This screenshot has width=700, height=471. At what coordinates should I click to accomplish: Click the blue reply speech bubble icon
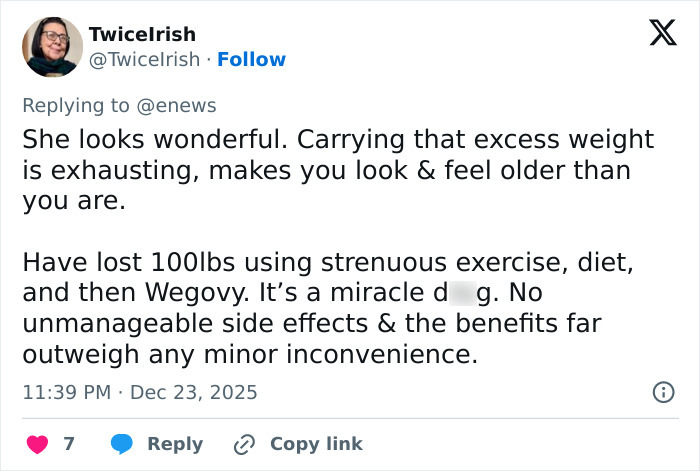[x=122, y=443]
